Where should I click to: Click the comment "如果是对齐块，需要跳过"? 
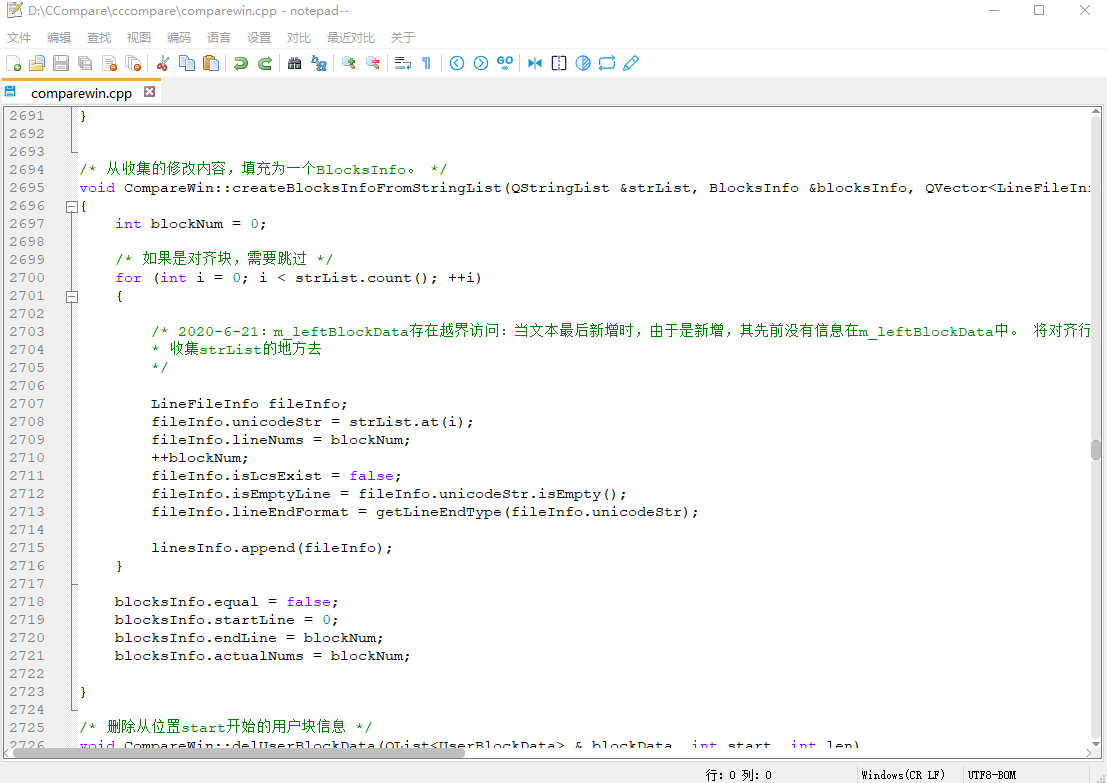click(225, 258)
